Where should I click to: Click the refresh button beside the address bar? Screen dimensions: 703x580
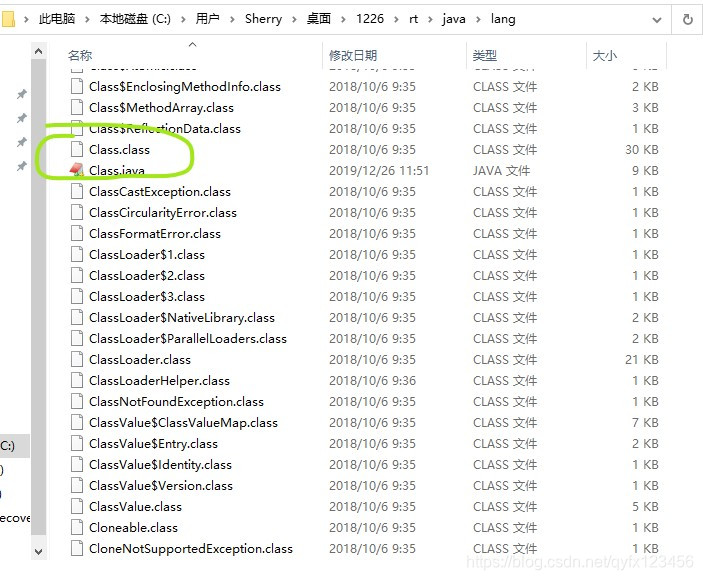click(x=687, y=19)
